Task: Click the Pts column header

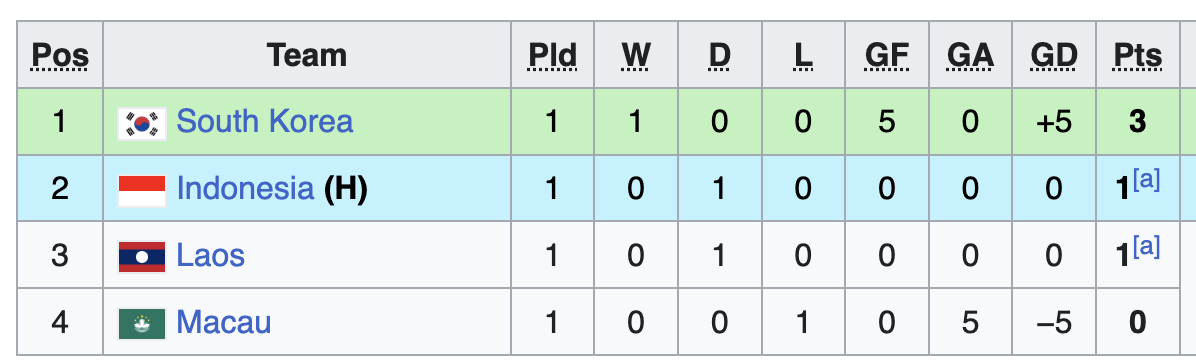Action: [x=1137, y=56]
